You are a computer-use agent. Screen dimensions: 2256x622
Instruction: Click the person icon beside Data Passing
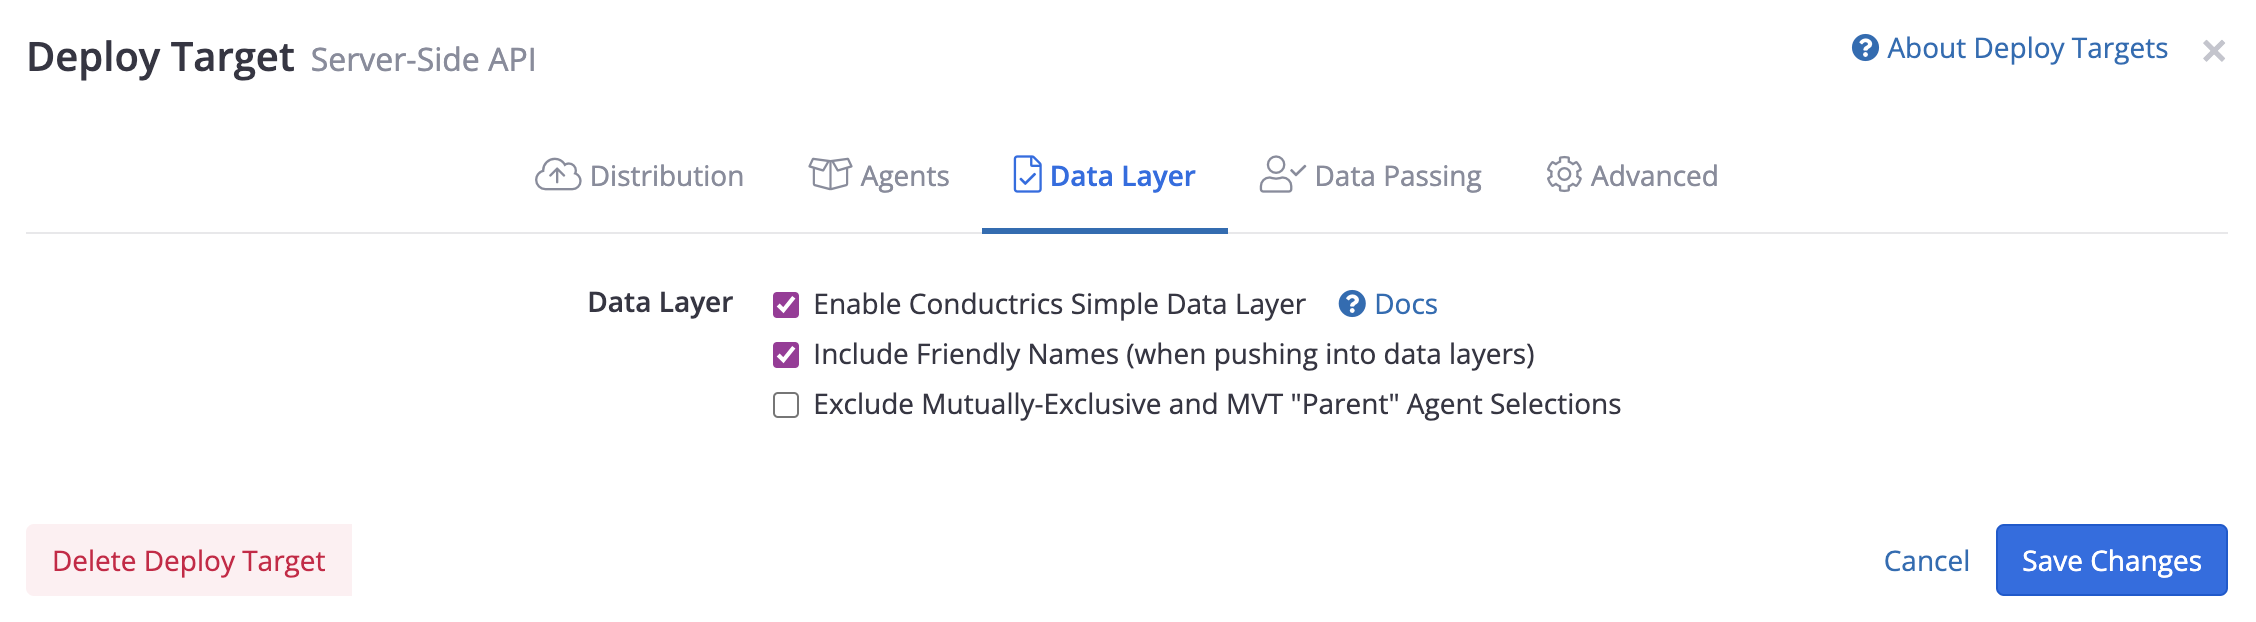(1278, 174)
